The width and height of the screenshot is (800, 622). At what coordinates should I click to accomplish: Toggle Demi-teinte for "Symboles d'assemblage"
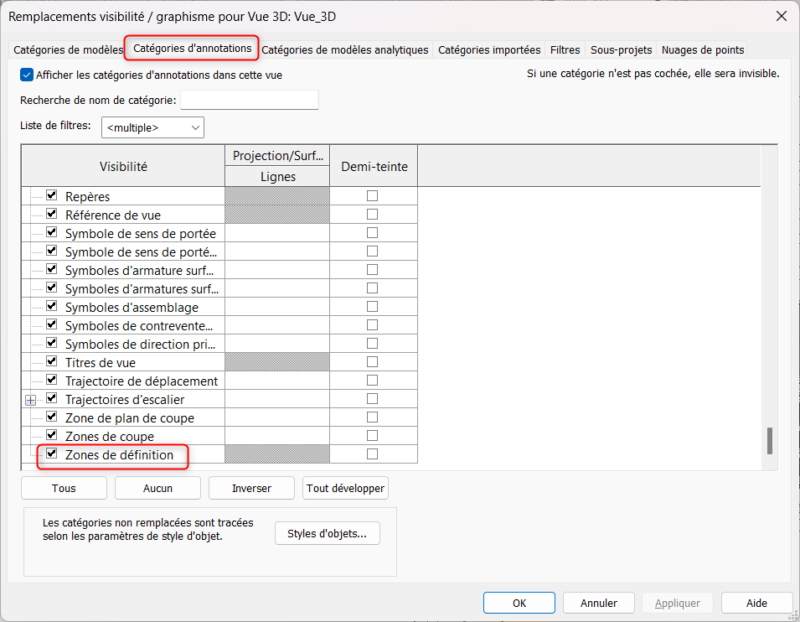tap(371, 307)
